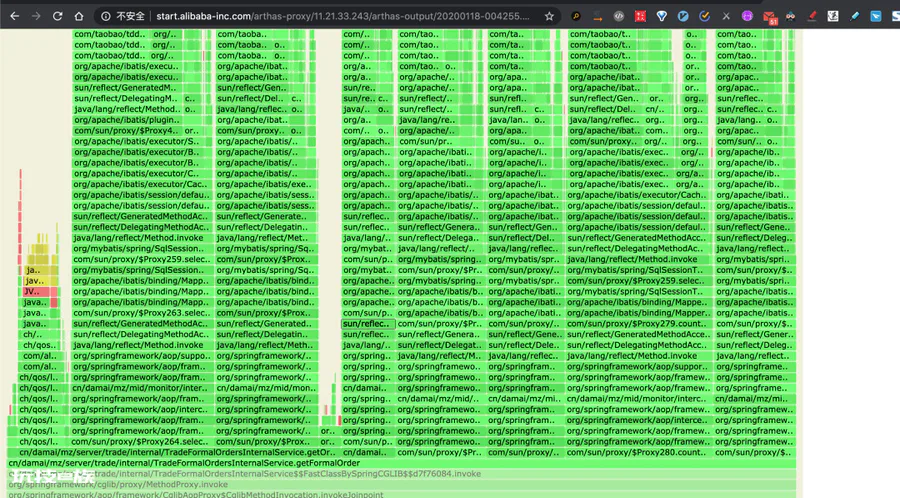Select the highlighted sun/reflec.. frame with border
Screen dimensions: 900x498
(368, 324)
